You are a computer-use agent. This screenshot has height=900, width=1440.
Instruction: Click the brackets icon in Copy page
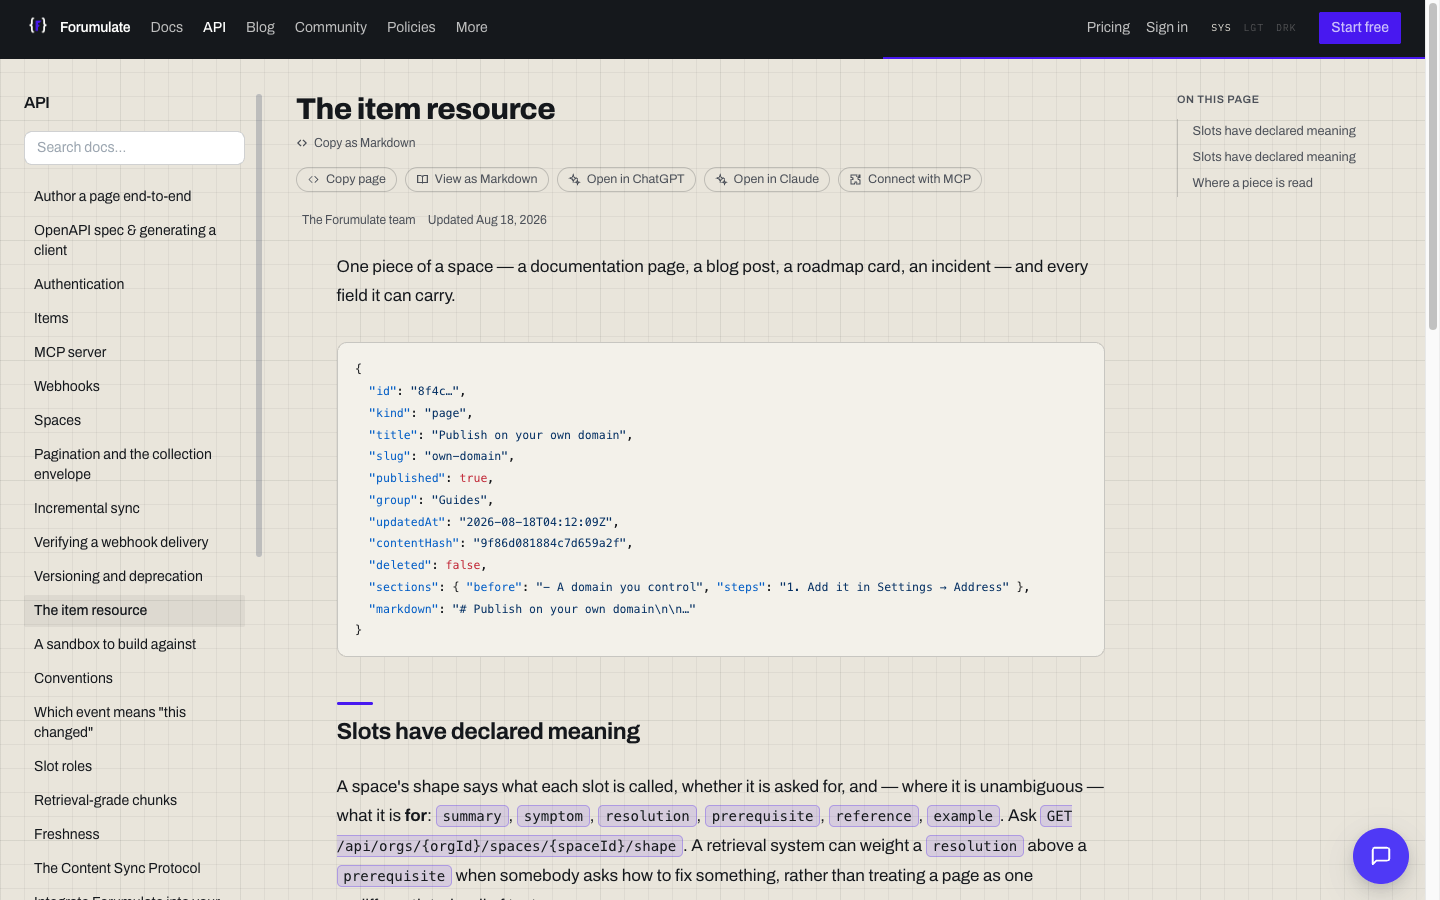tap(314, 180)
